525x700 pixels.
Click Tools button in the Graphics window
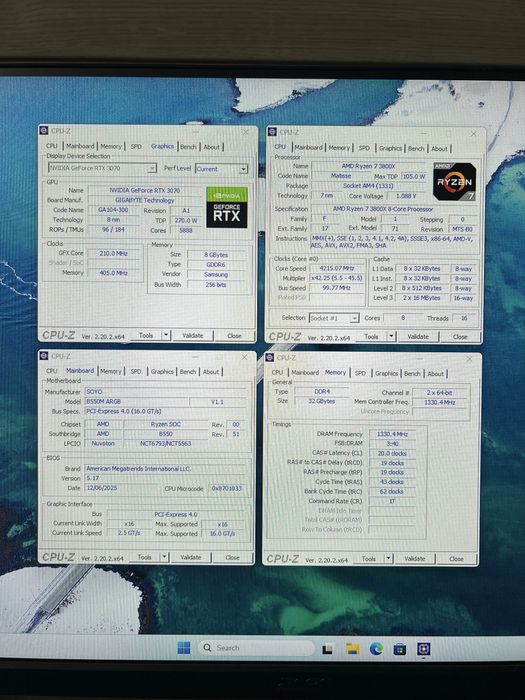pos(146,335)
